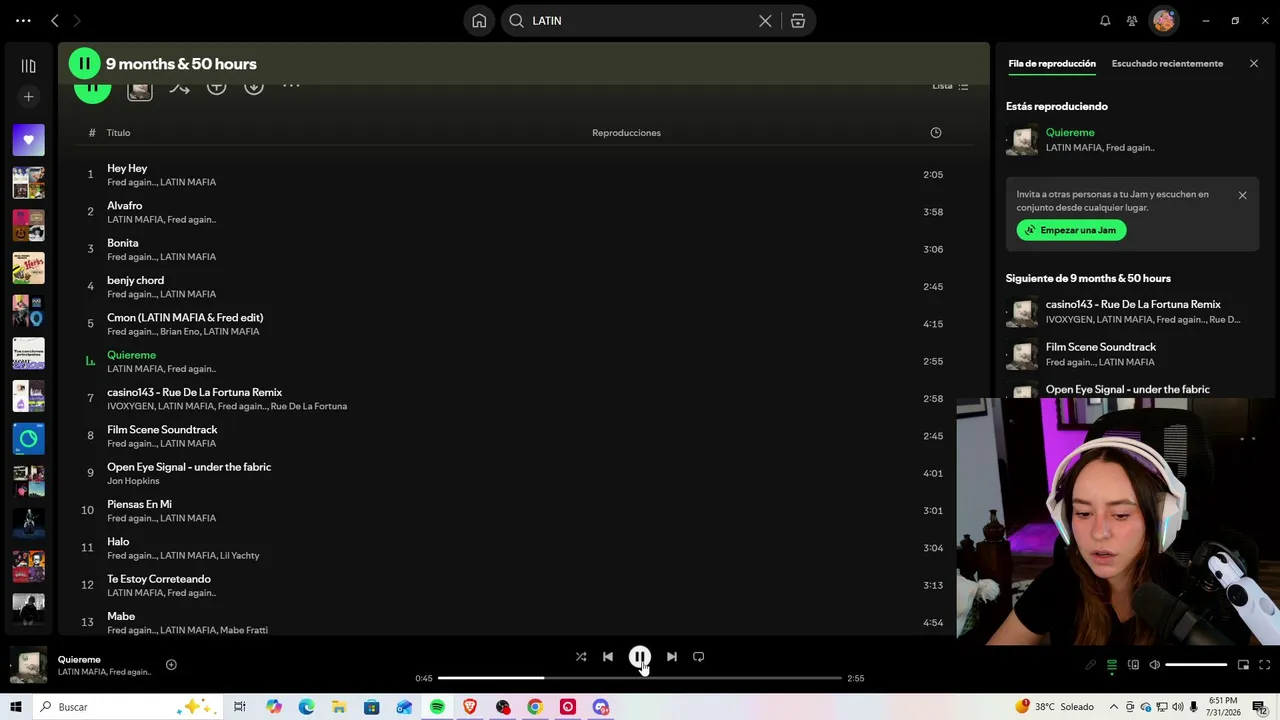Image resolution: width=1280 pixels, height=720 pixels.
Task: Go to Spotify Home
Action: point(479,21)
